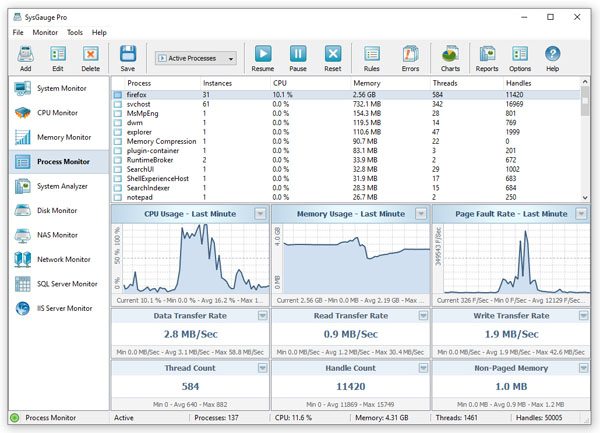Sort by the Process column header
Image resolution: width=600 pixels, height=433 pixels.
[162, 83]
